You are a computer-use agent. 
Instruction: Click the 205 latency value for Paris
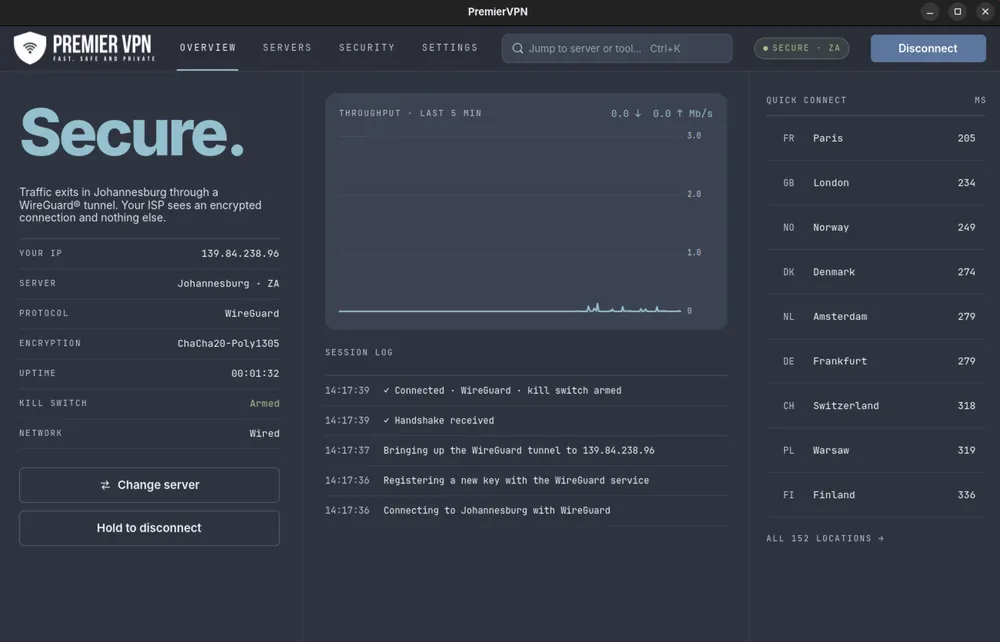coord(966,138)
